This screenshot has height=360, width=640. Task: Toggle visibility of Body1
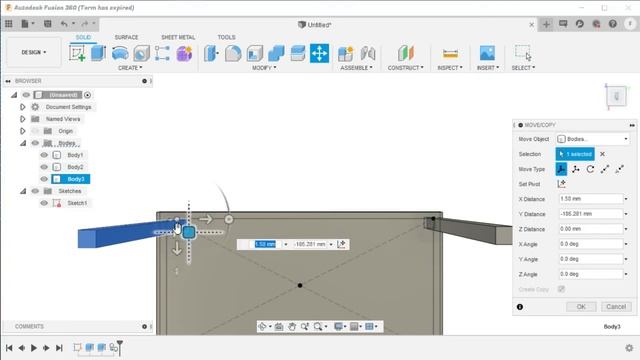44,155
